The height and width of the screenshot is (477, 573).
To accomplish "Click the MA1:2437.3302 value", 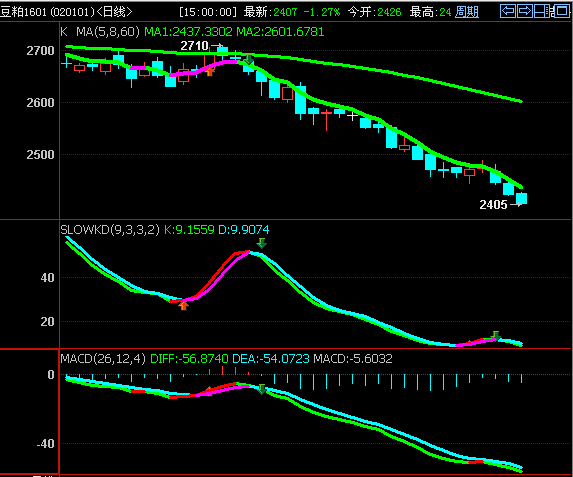I will [188, 32].
